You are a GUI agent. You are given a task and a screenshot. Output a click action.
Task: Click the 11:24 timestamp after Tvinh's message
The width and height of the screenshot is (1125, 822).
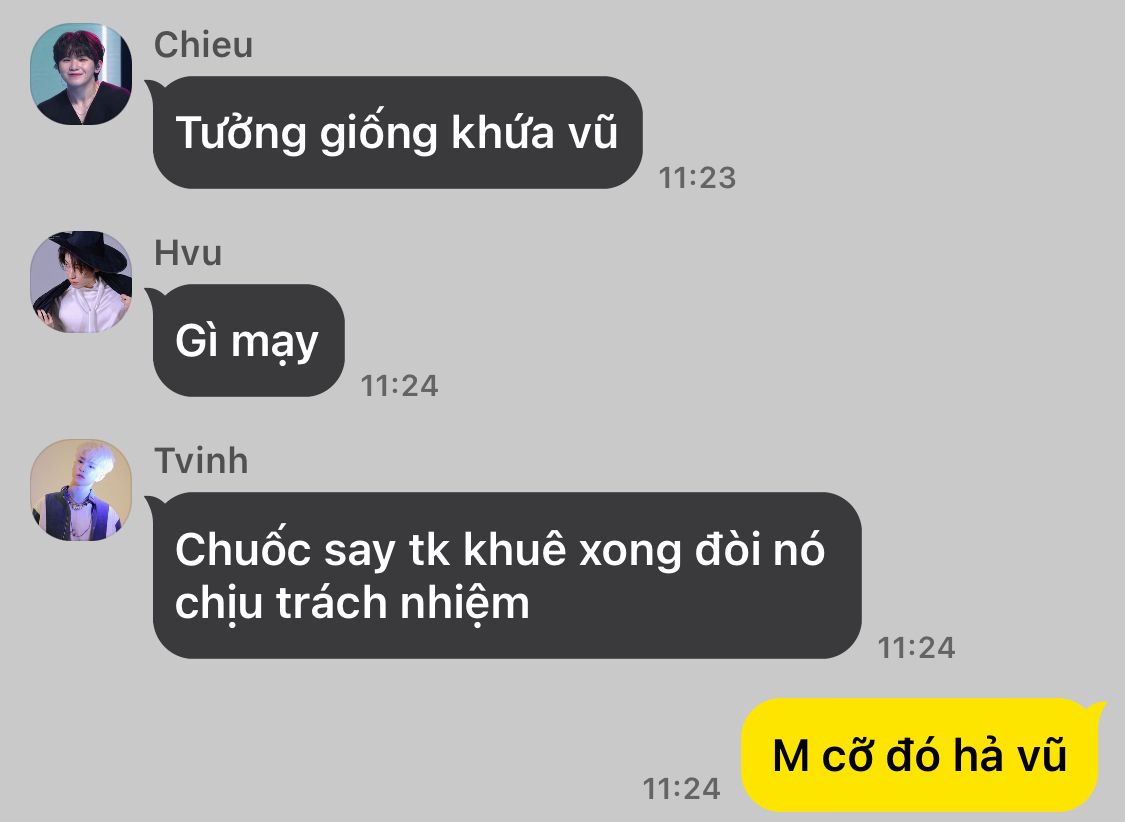click(x=916, y=648)
